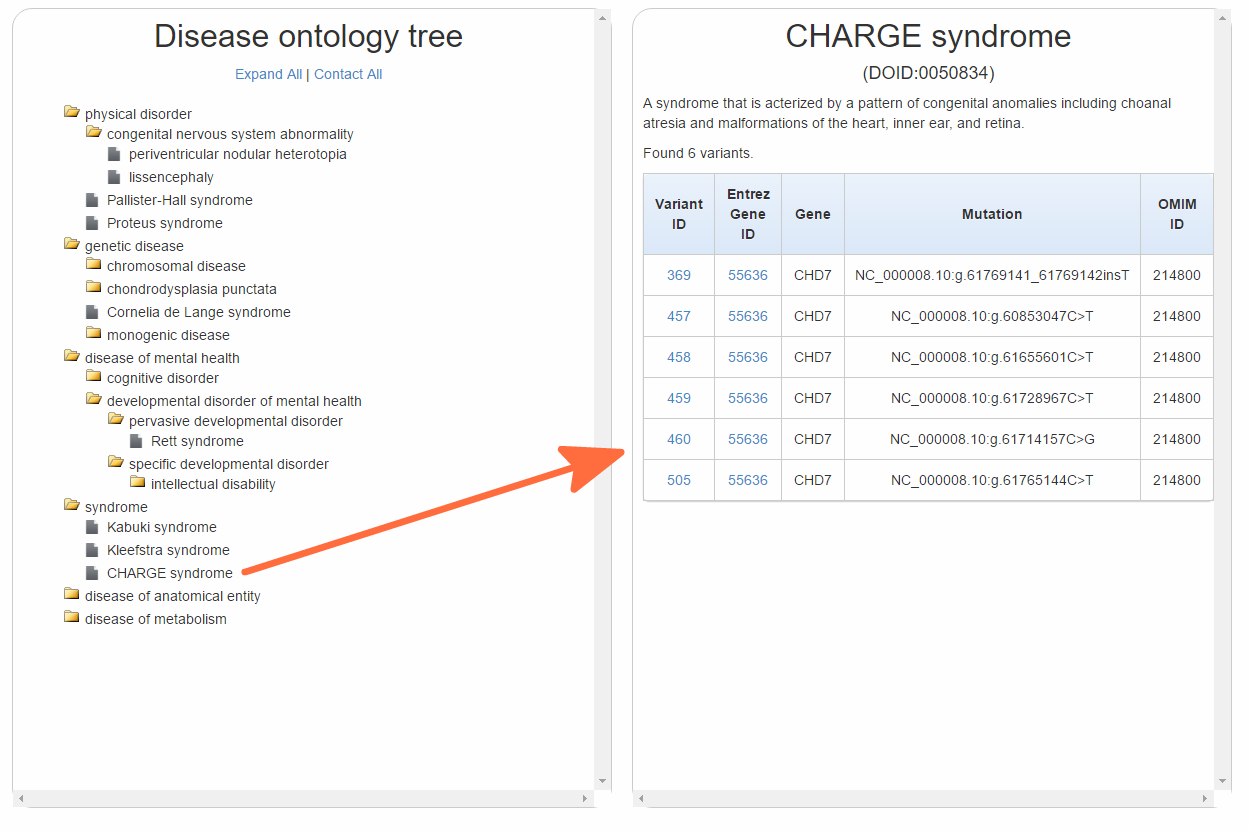Collapse disease of mental health folder icon
The width and height of the screenshot is (1249, 831).
point(71,356)
